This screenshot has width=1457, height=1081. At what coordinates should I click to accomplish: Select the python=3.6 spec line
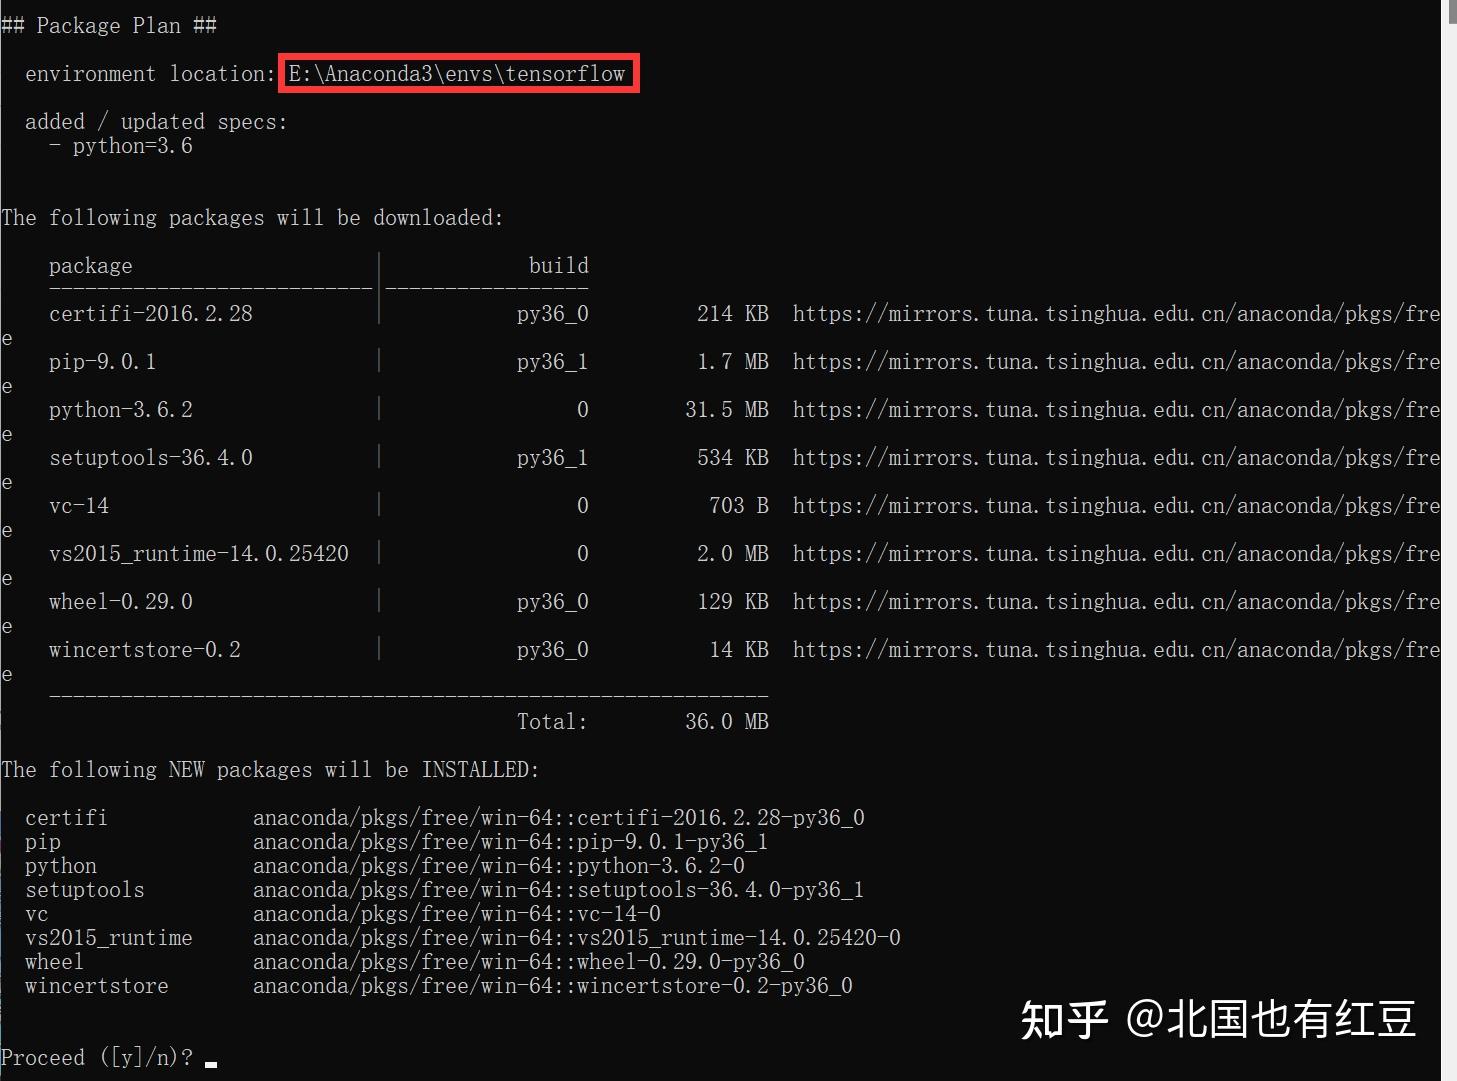(x=130, y=145)
